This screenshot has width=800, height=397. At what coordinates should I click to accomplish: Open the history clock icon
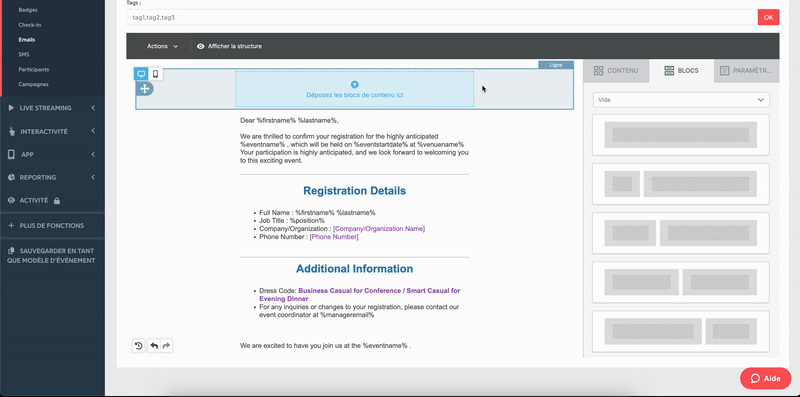[138, 346]
